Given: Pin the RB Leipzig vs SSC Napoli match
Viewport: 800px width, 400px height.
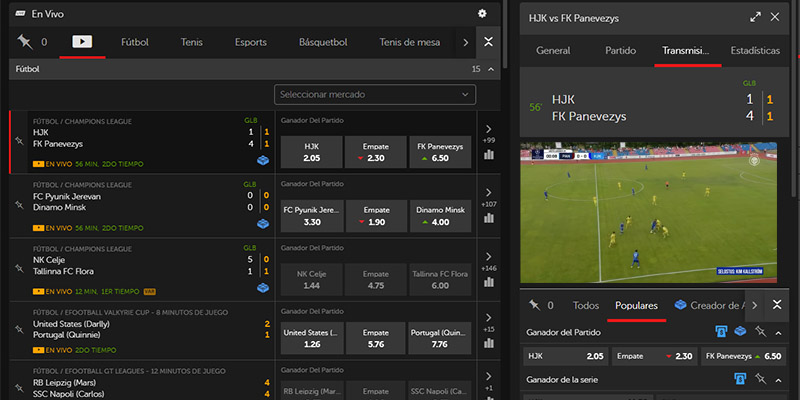Looking at the screenshot, I should point(19,388).
